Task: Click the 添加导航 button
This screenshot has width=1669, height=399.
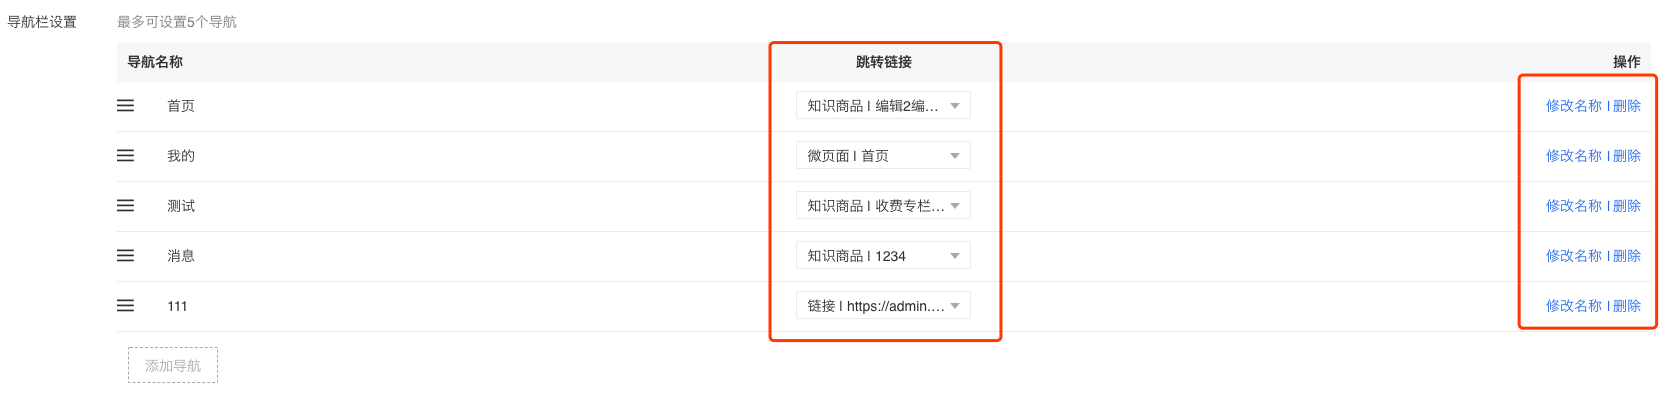Action: point(173,365)
